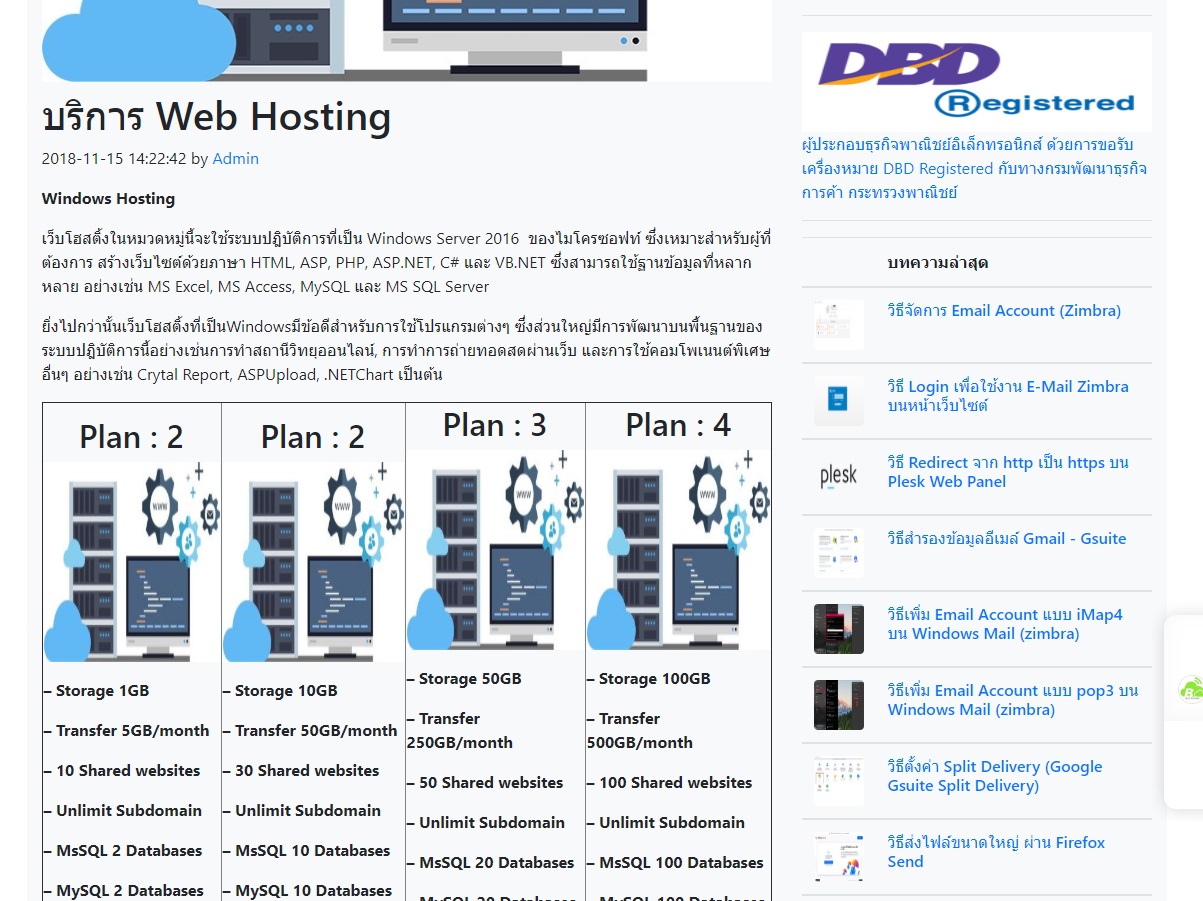Click the Firefox Send article thumbnail
The width and height of the screenshot is (1203, 901).
click(837, 856)
